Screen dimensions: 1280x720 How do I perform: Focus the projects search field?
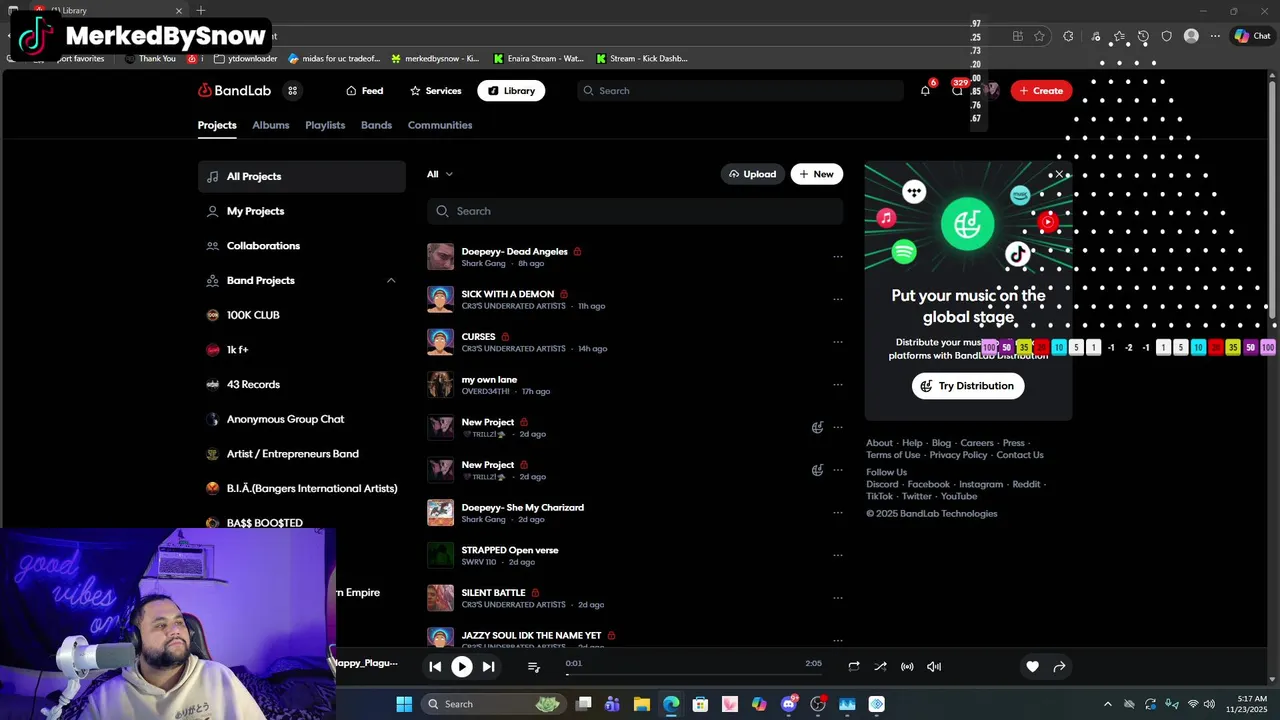point(635,211)
